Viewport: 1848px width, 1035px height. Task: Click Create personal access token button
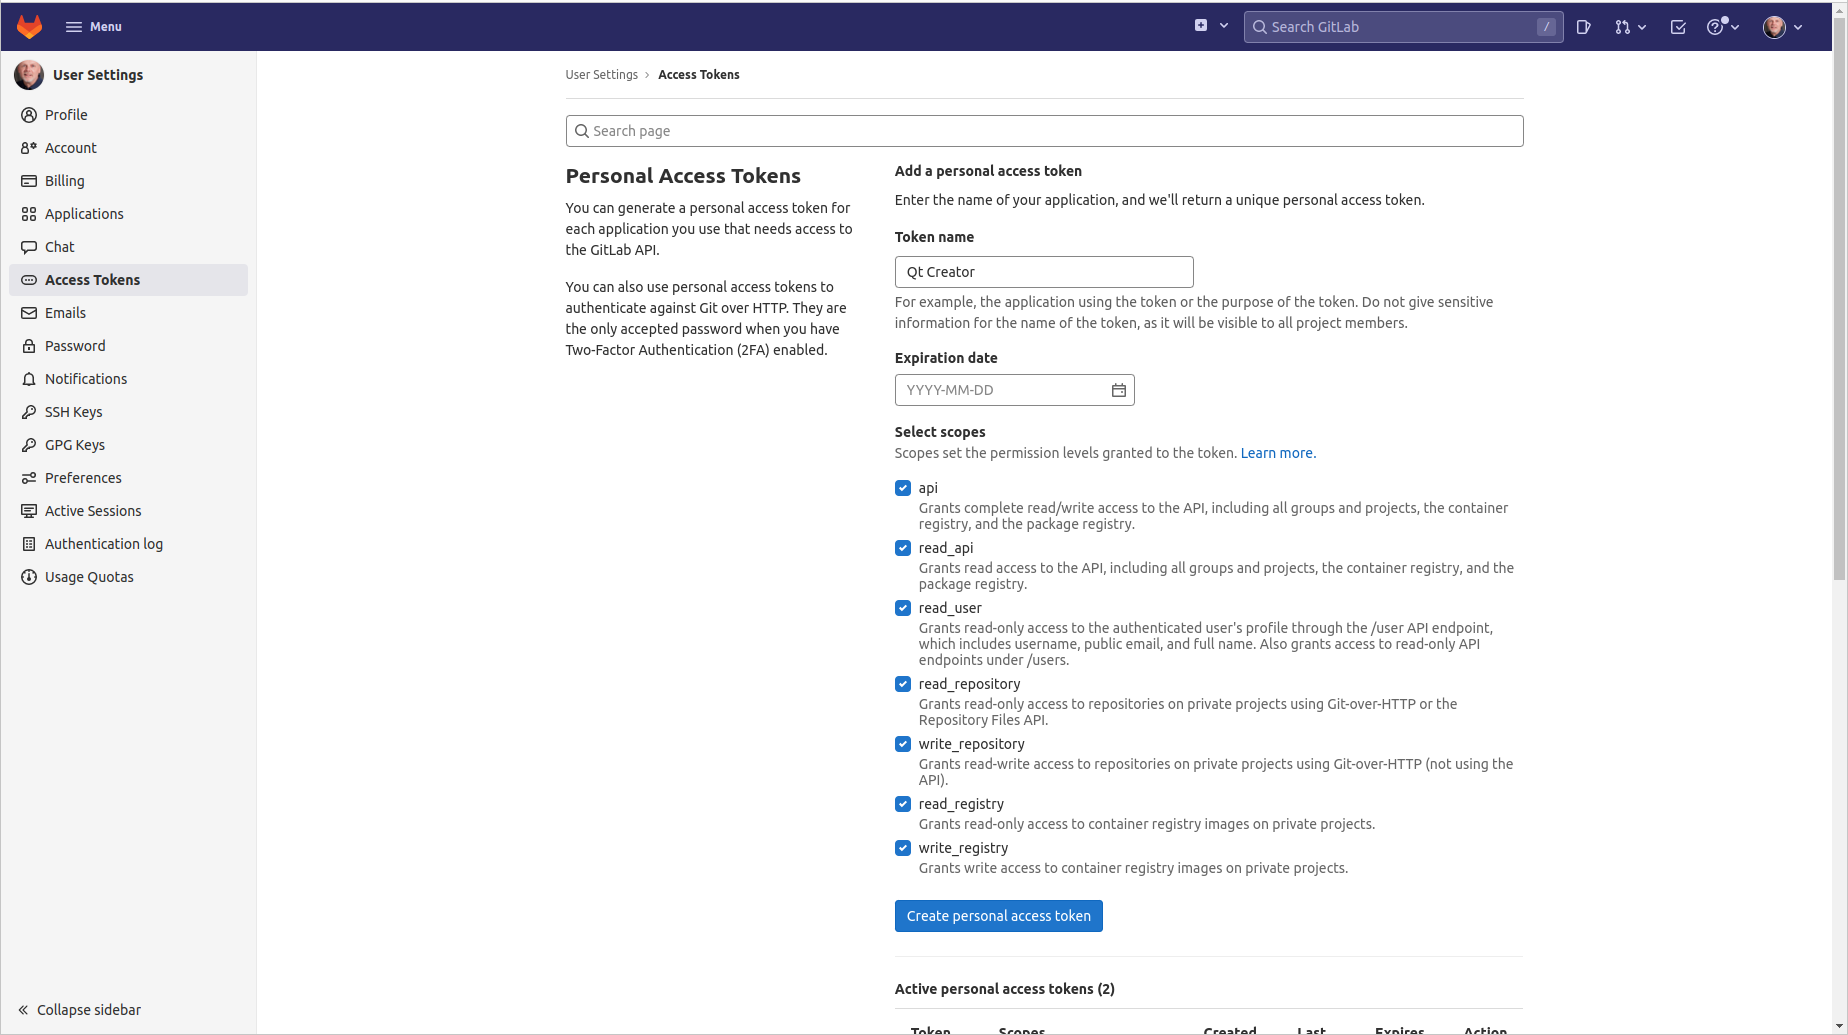tap(998, 916)
